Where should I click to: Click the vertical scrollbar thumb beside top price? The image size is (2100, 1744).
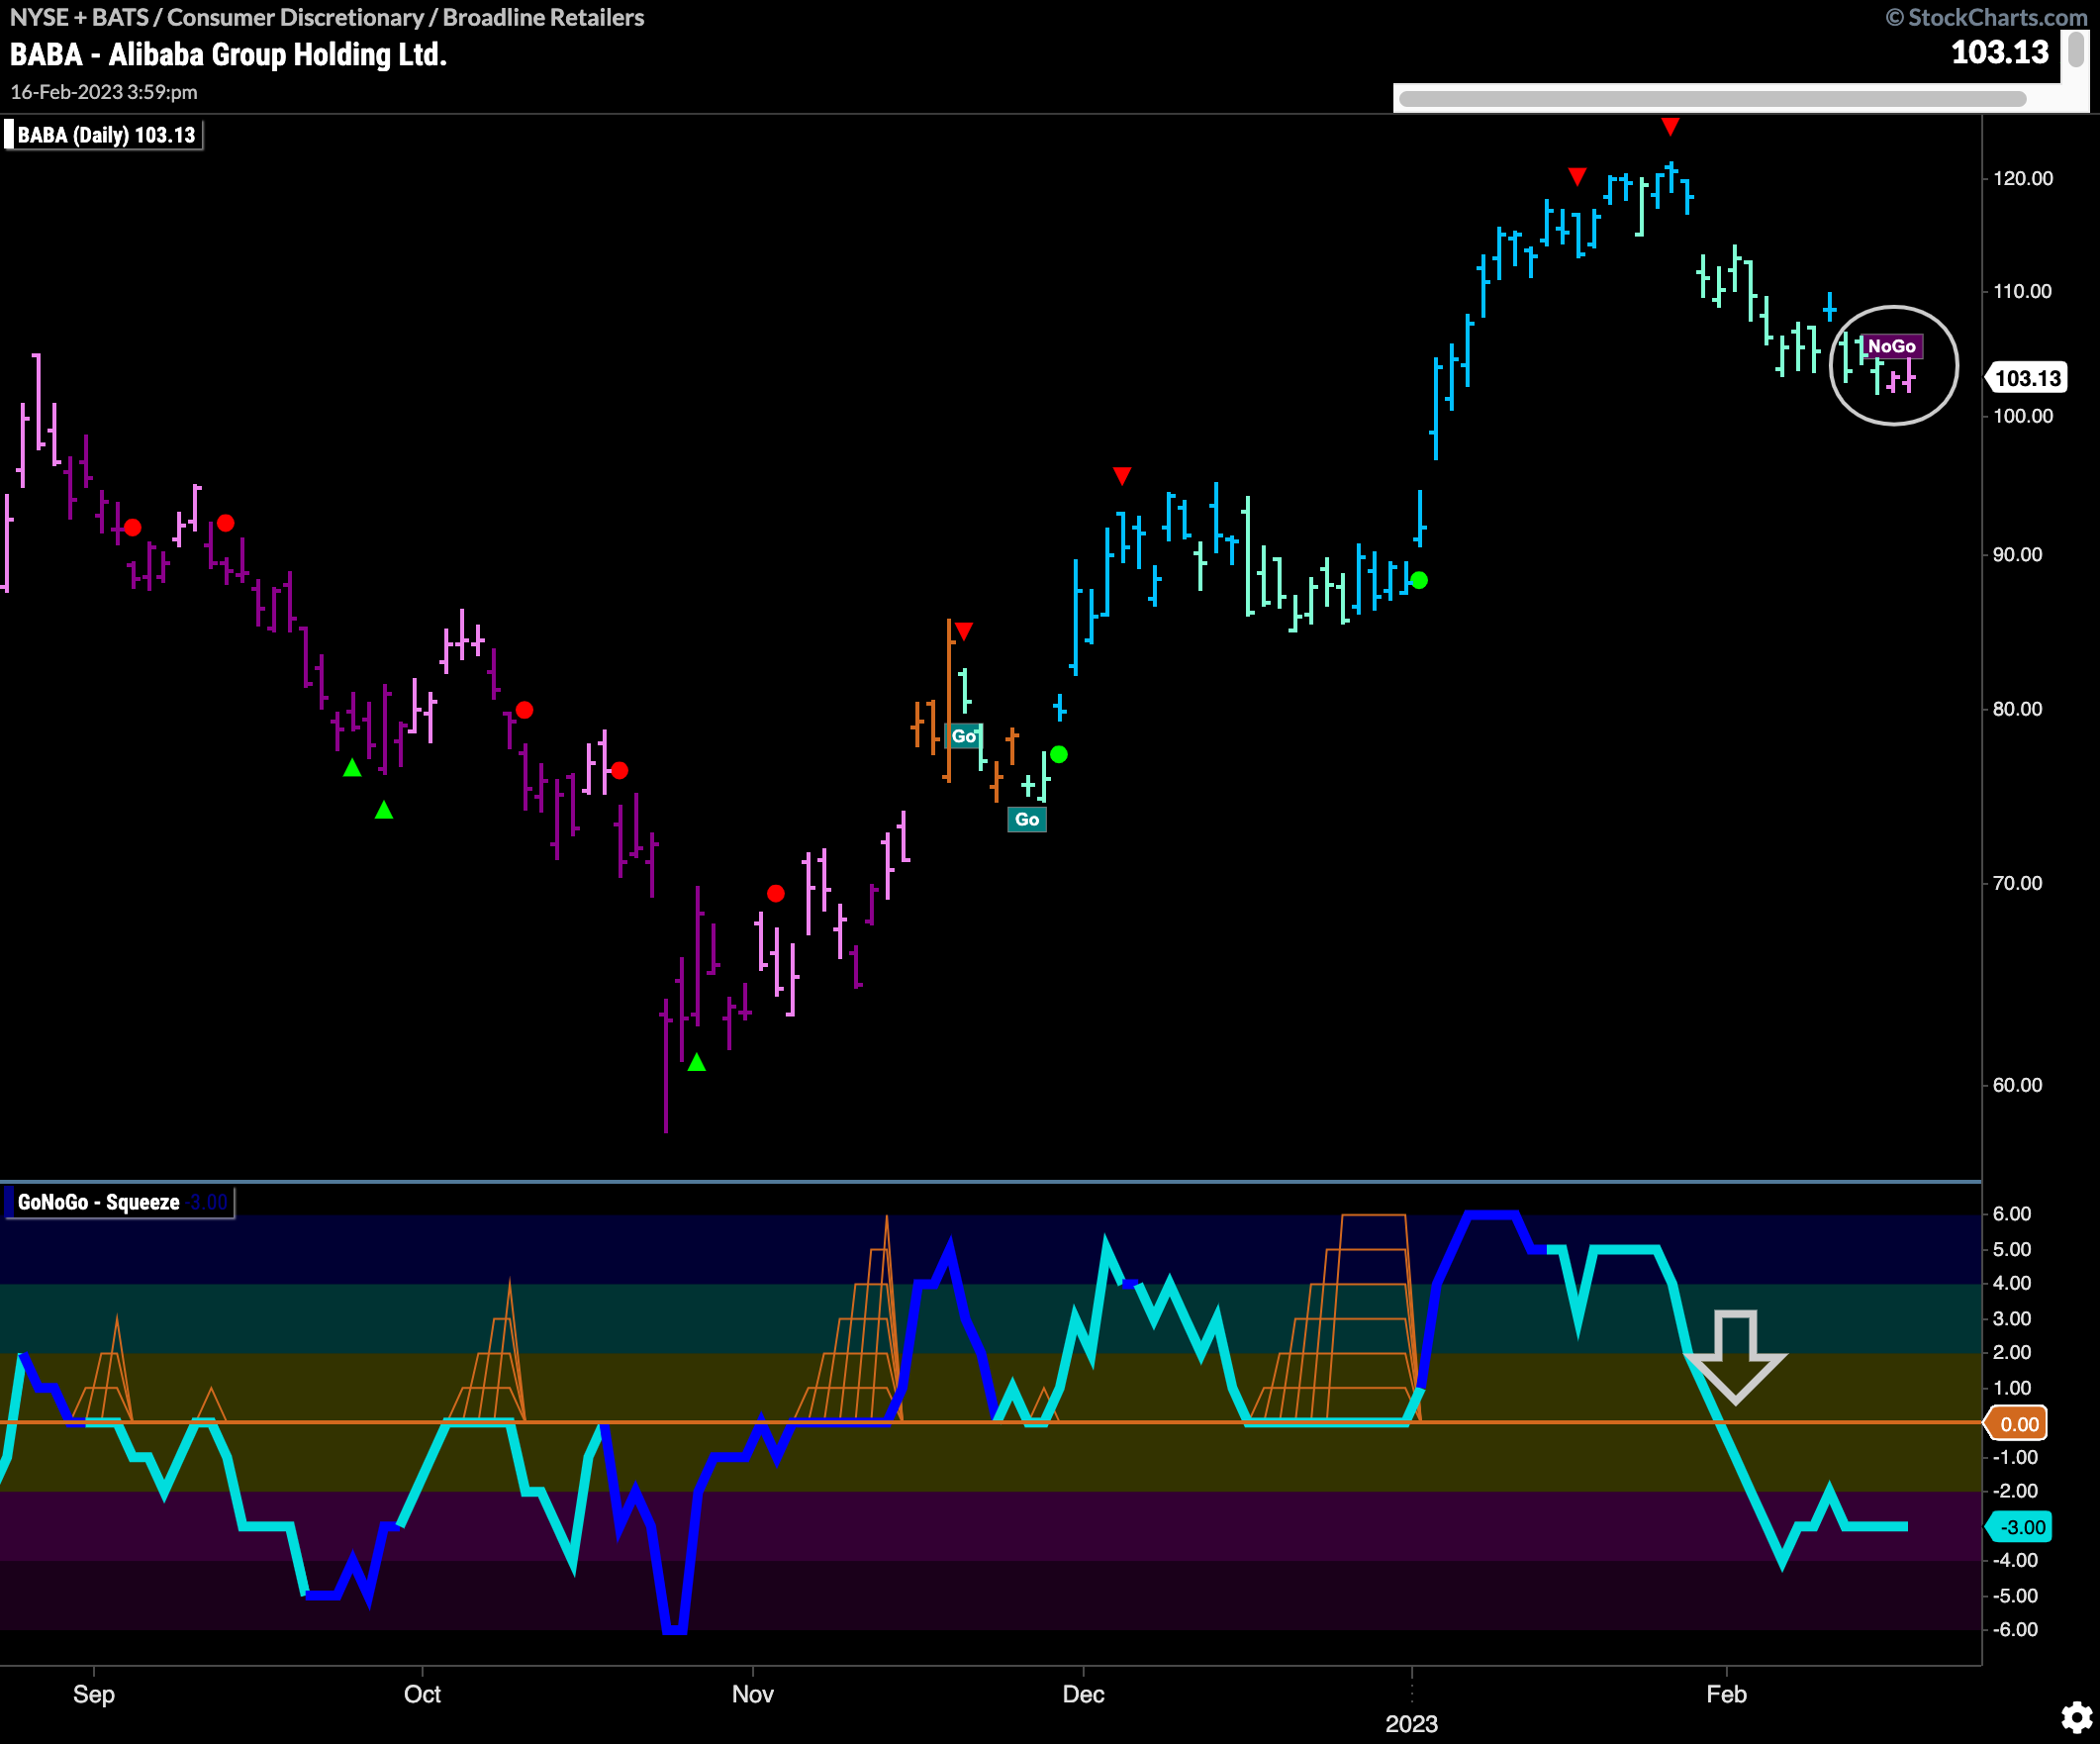[2076, 49]
